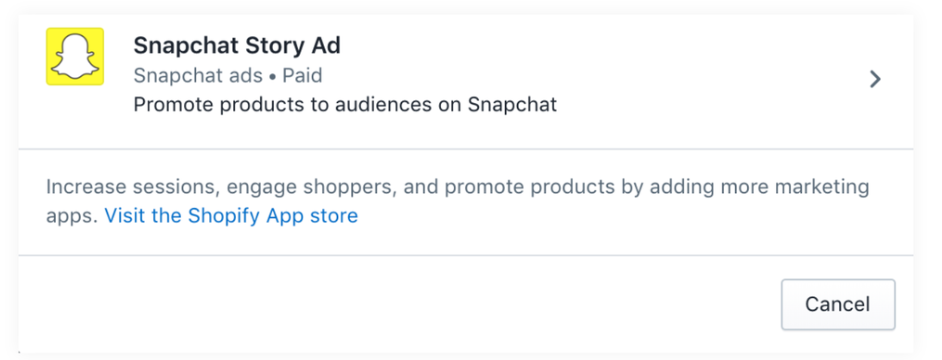Click the "Increase sessions, engage shoppers" paragraph text
This screenshot has height=360, width=942.
click(457, 201)
